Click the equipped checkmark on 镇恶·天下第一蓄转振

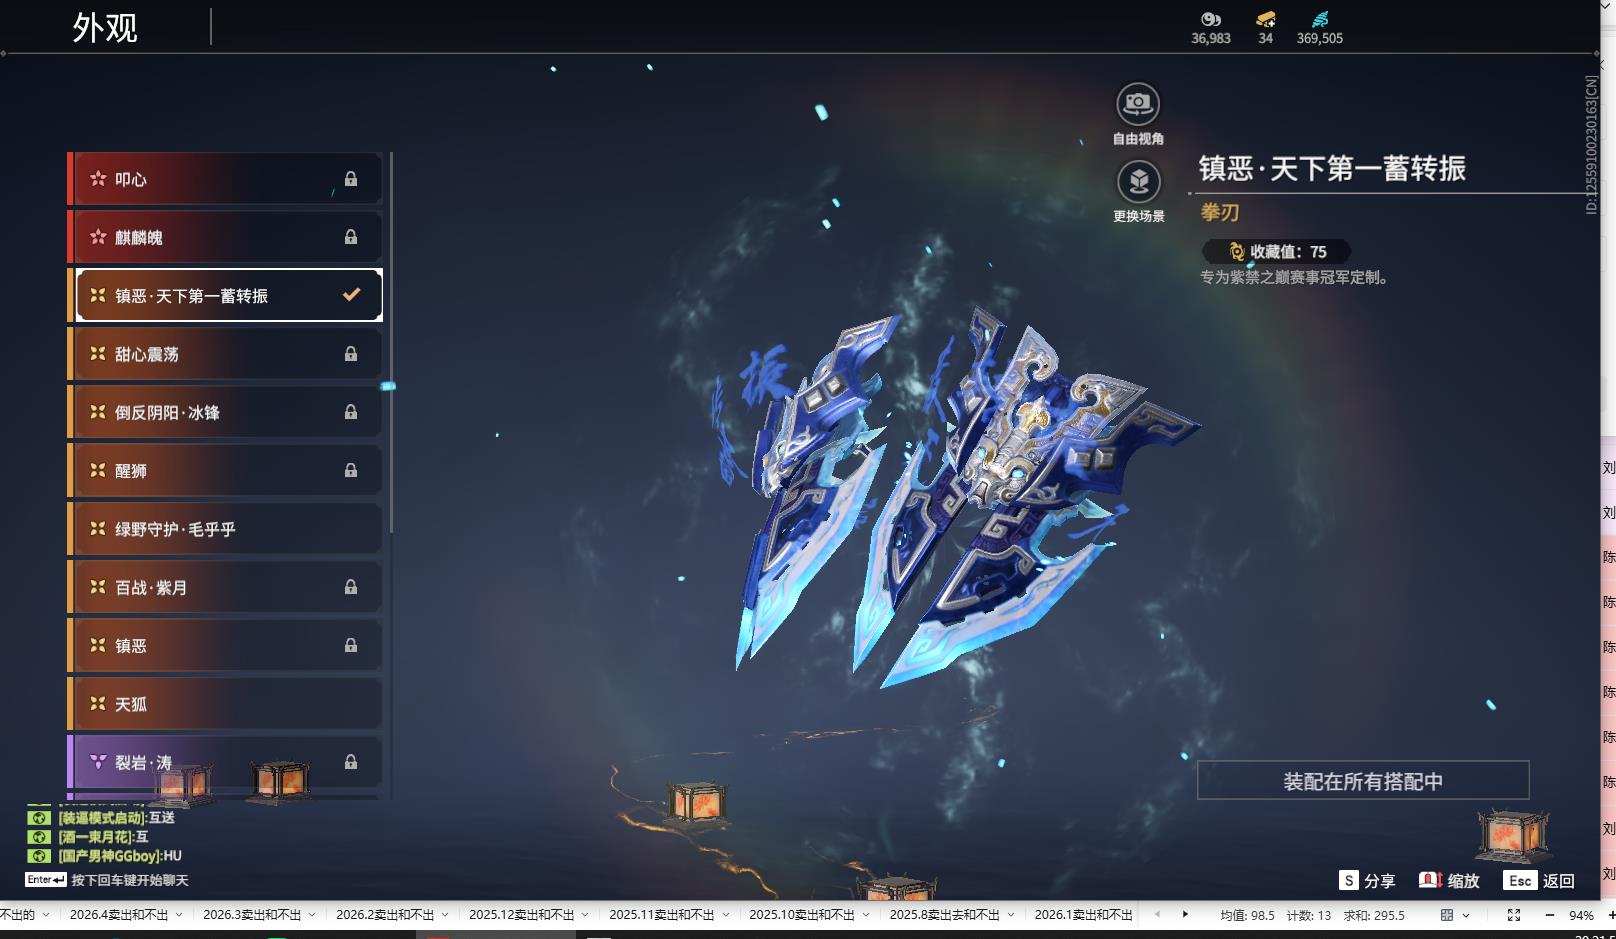[x=351, y=295]
